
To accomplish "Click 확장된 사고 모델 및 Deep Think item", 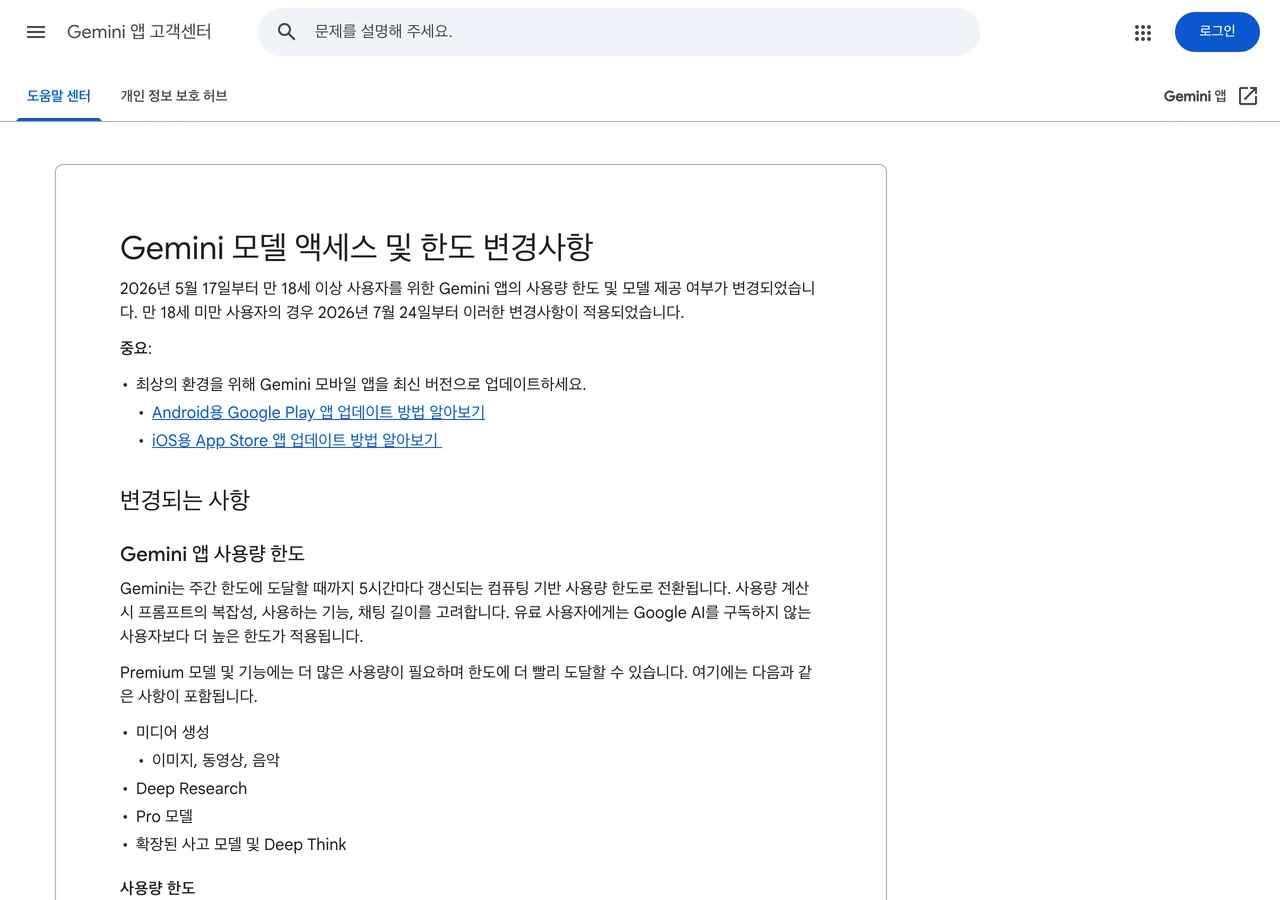I will click(241, 844).
